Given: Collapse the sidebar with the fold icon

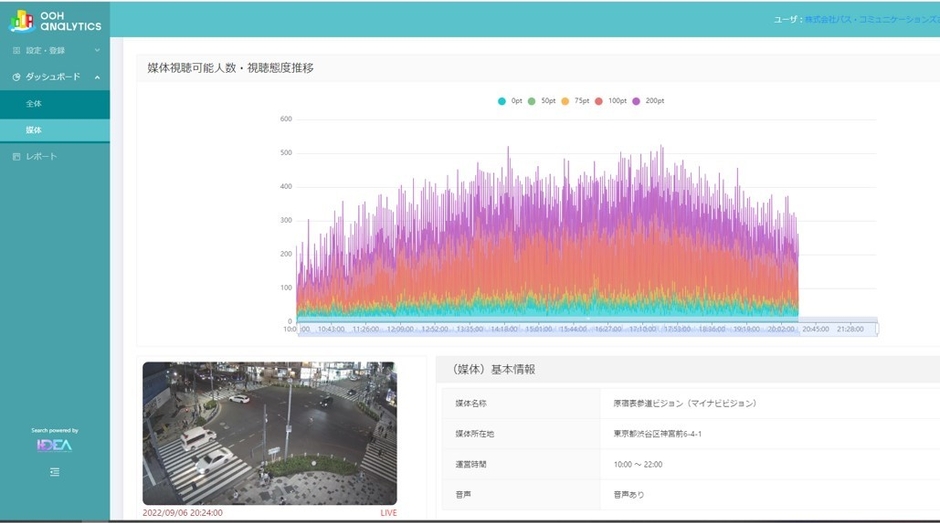Looking at the screenshot, I should [54, 472].
